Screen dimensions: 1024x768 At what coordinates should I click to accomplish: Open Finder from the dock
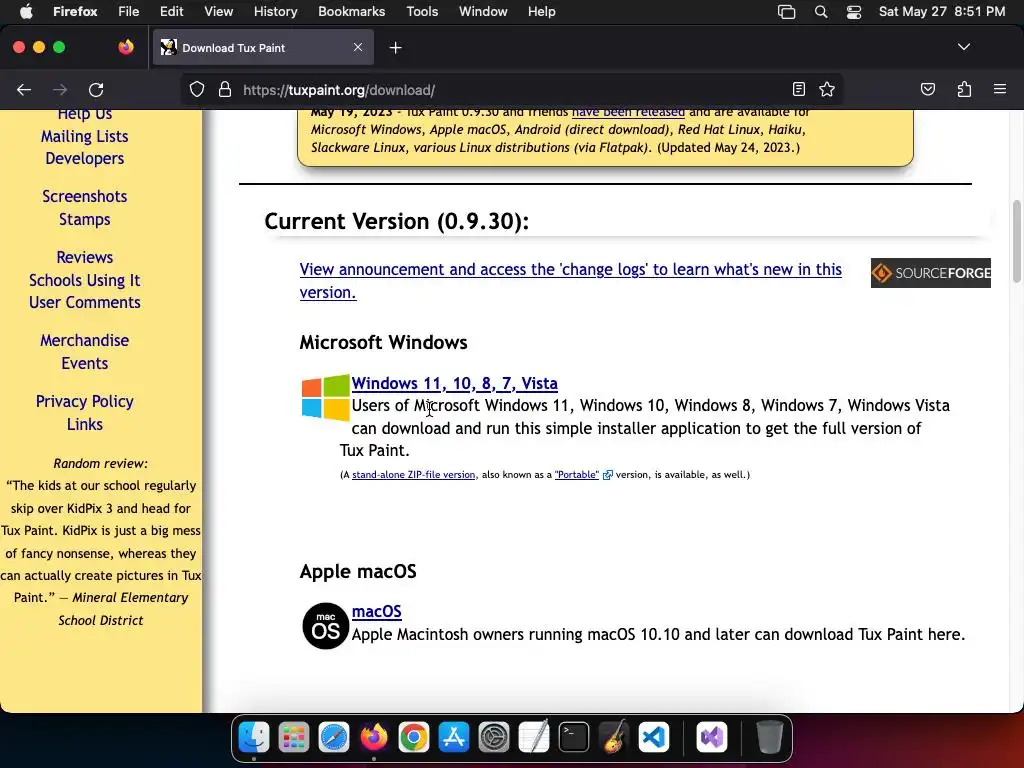point(253,737)
